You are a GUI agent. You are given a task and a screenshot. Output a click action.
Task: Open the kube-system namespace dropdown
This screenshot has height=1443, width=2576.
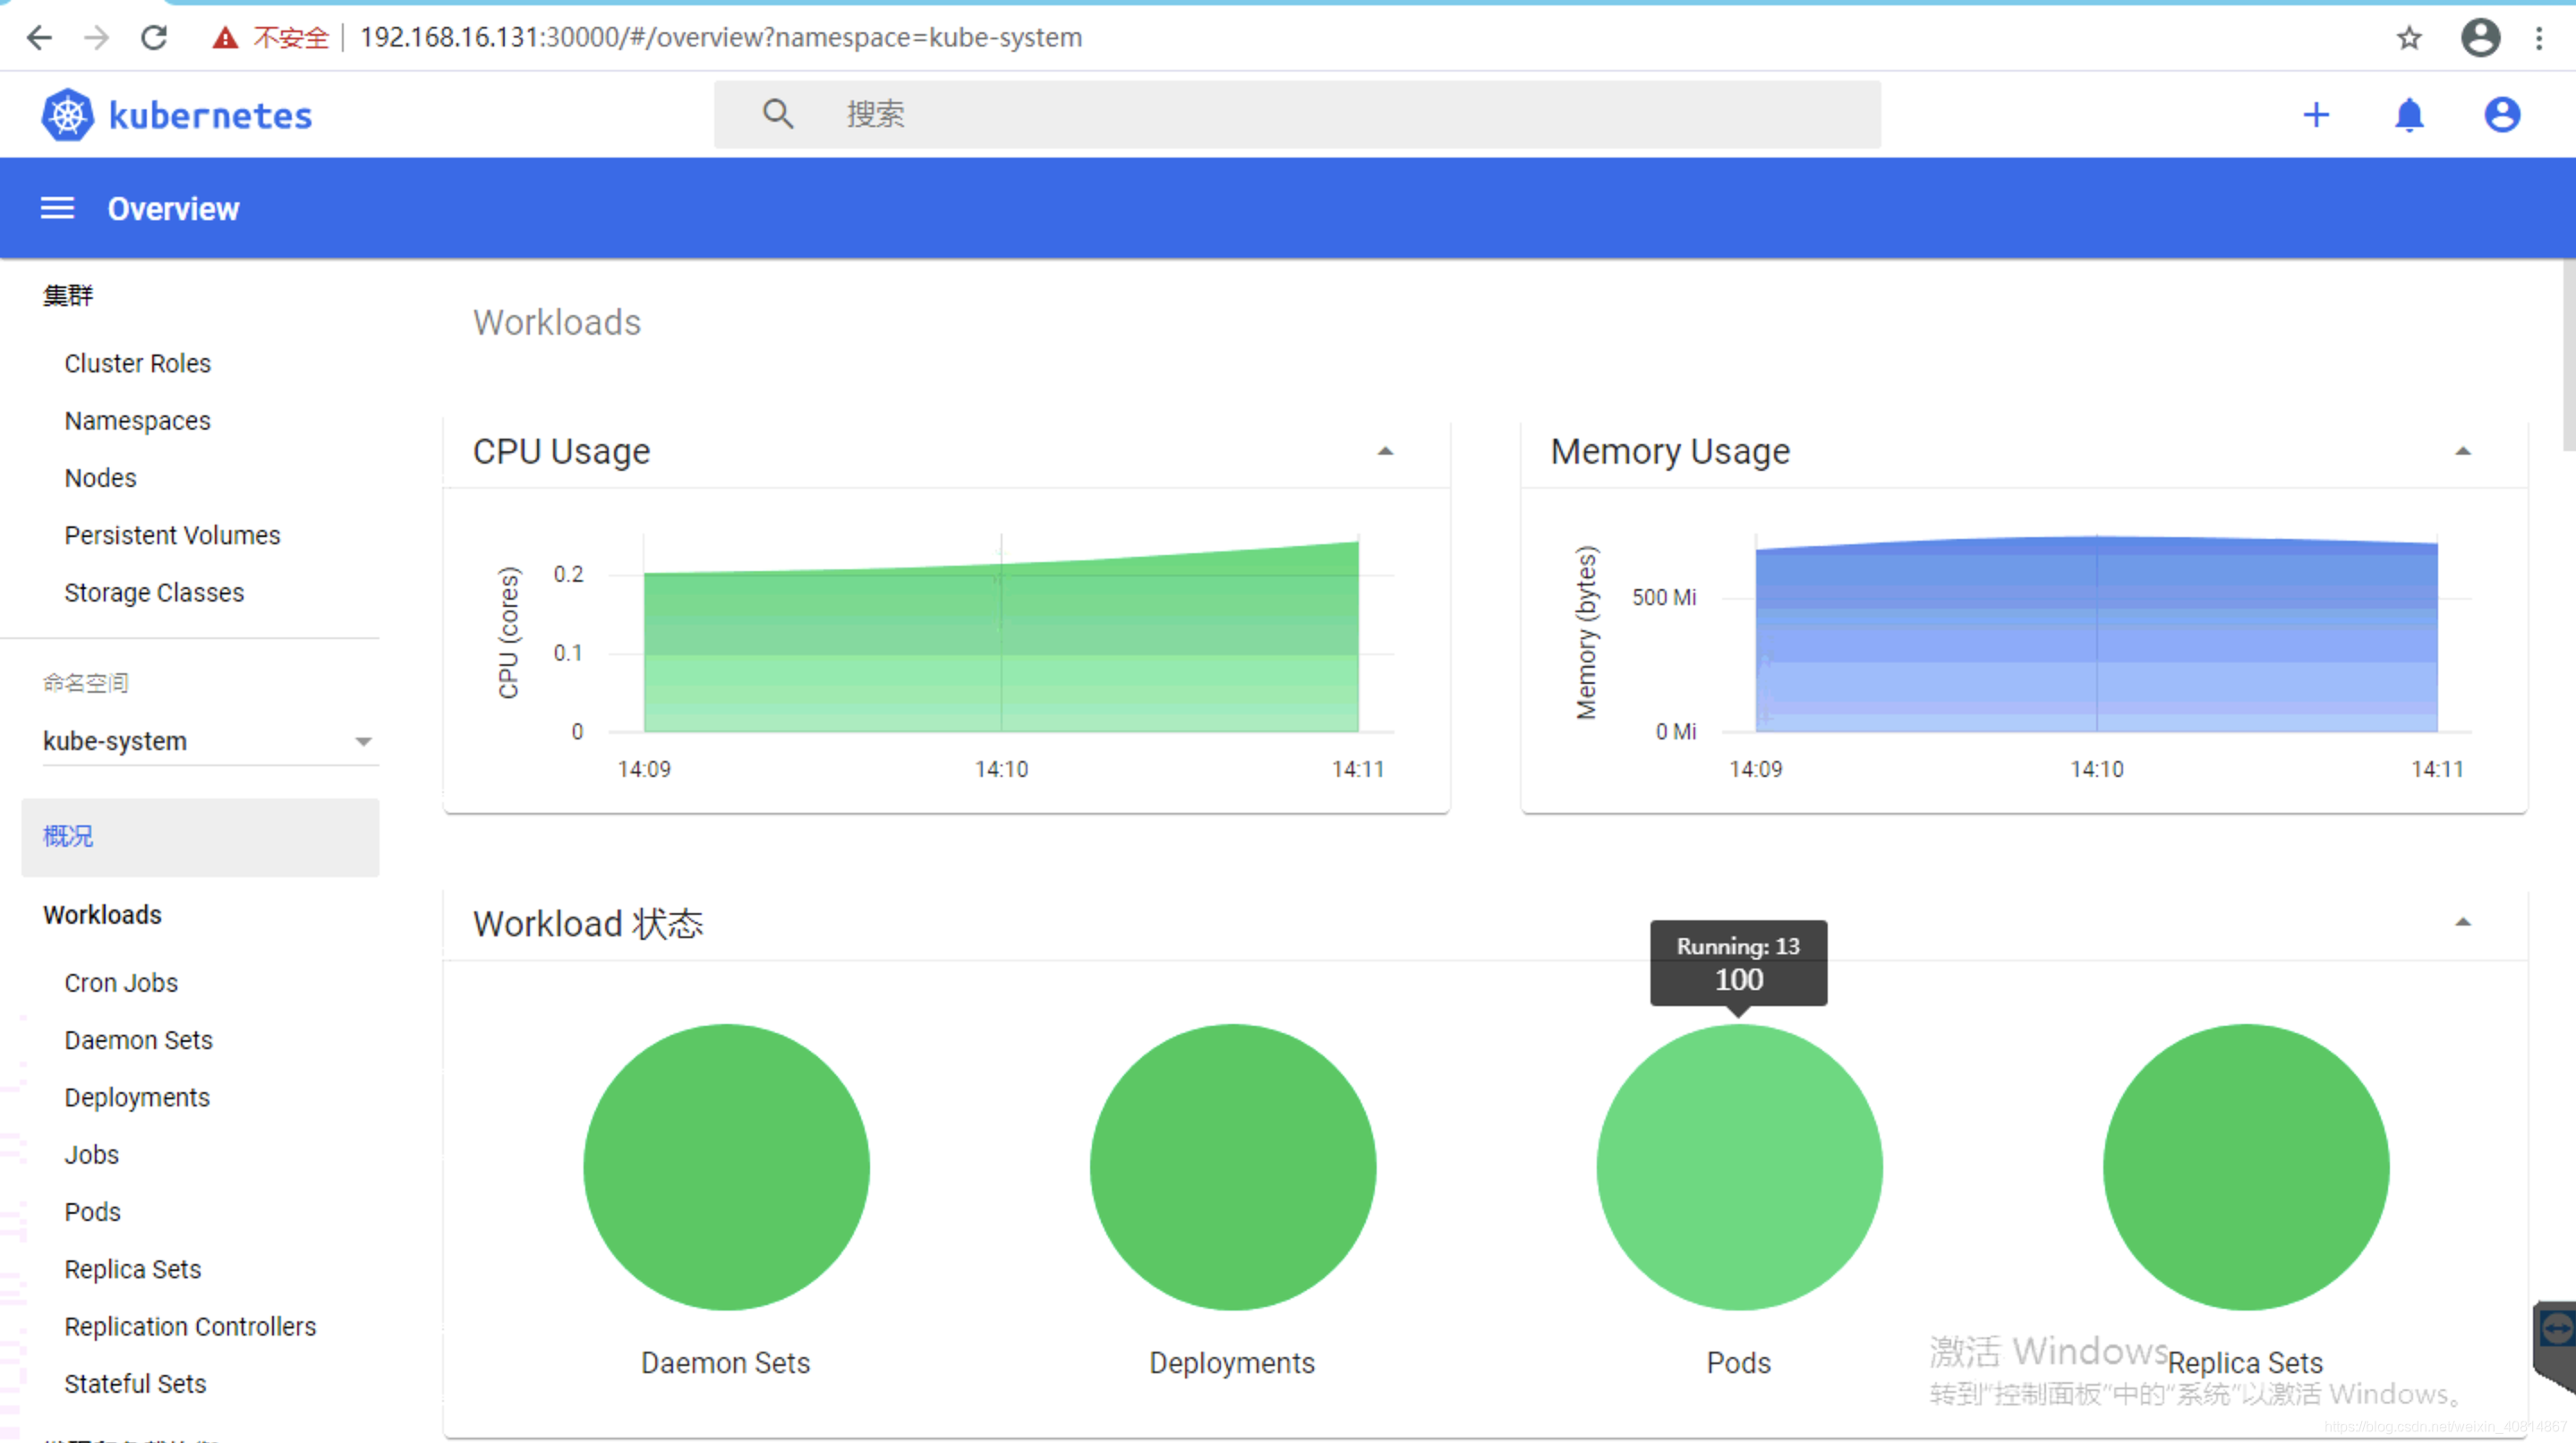209,741
